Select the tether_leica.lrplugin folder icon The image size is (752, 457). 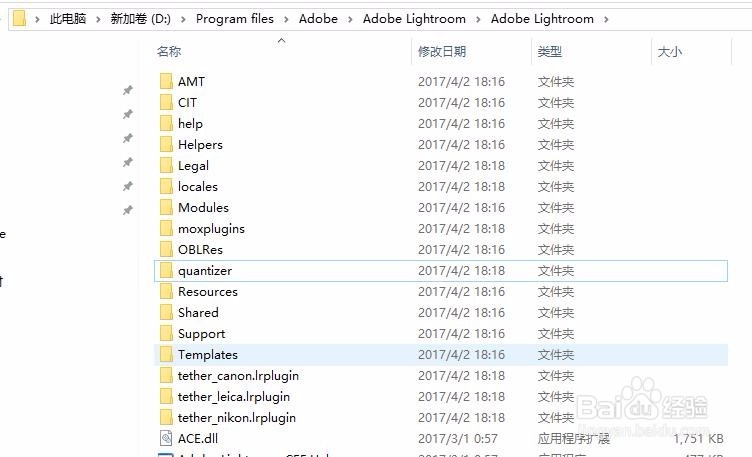[x=166, y=397]
